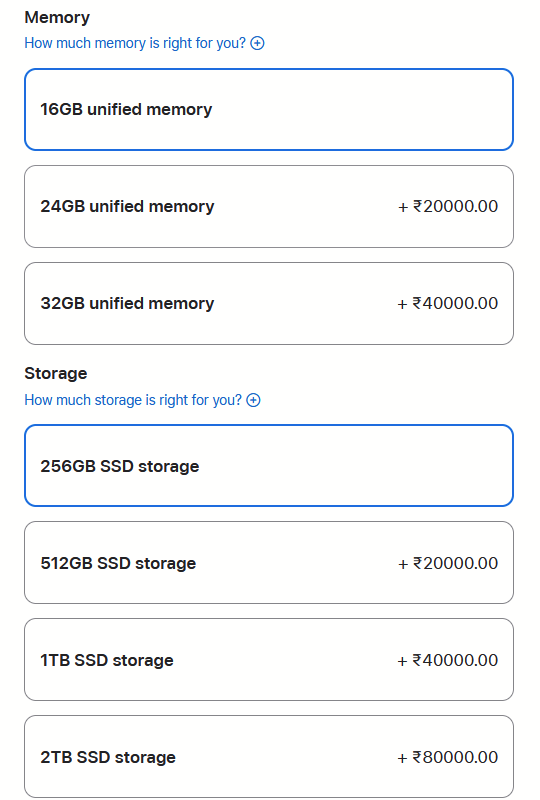Choose 24GB unified memory option
Screen dimensions: 540x800
pos(269,207)
